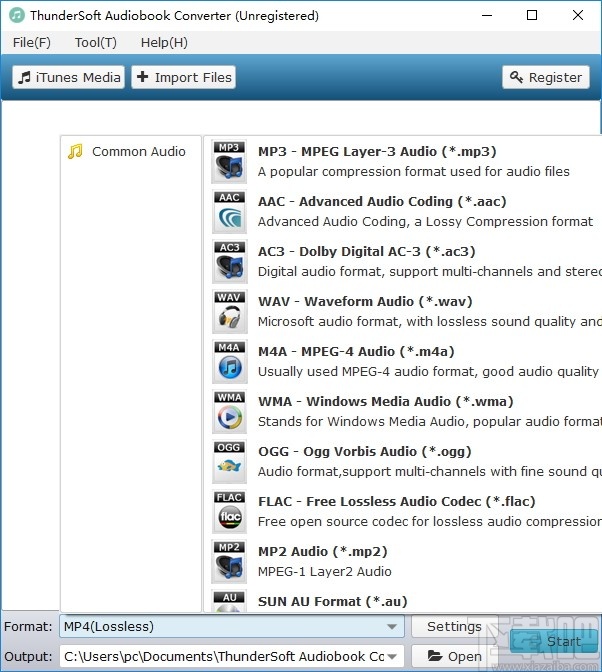Select AC3 - Dolby Digital AC-3 title
Screen dimensions: 602x672
coord(367,251)
